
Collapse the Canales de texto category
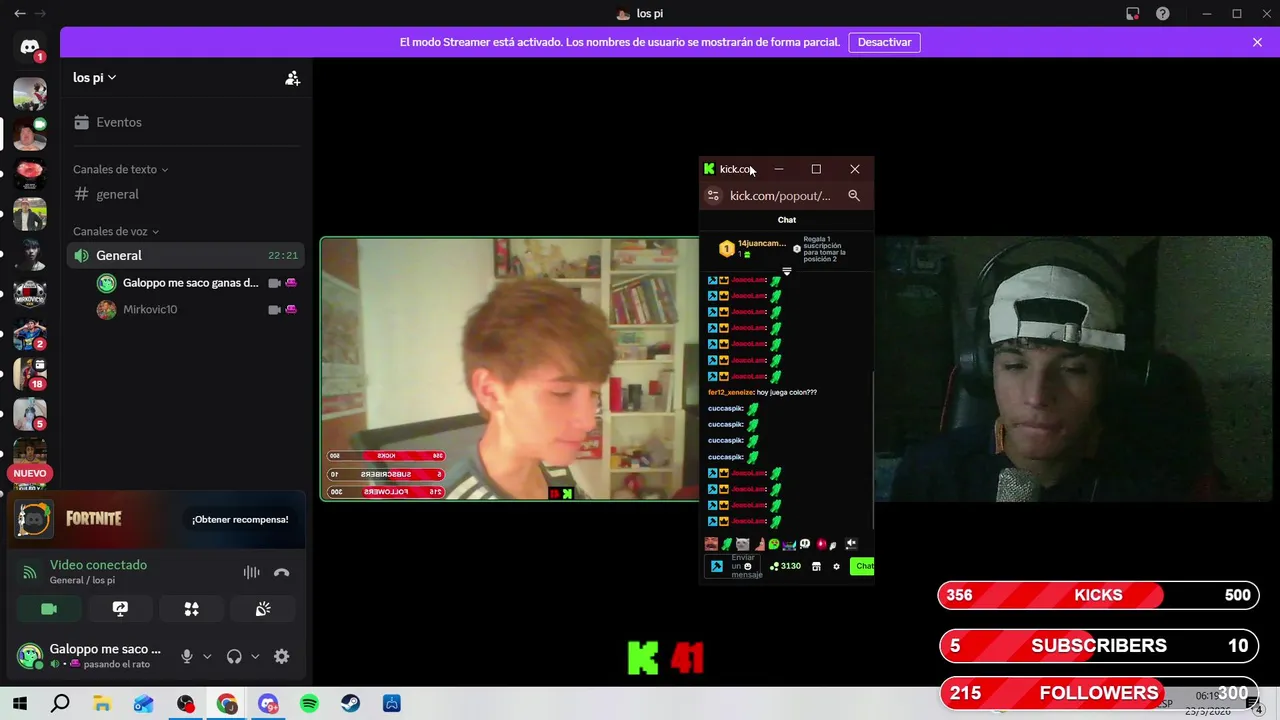click(x=120, y=170)
